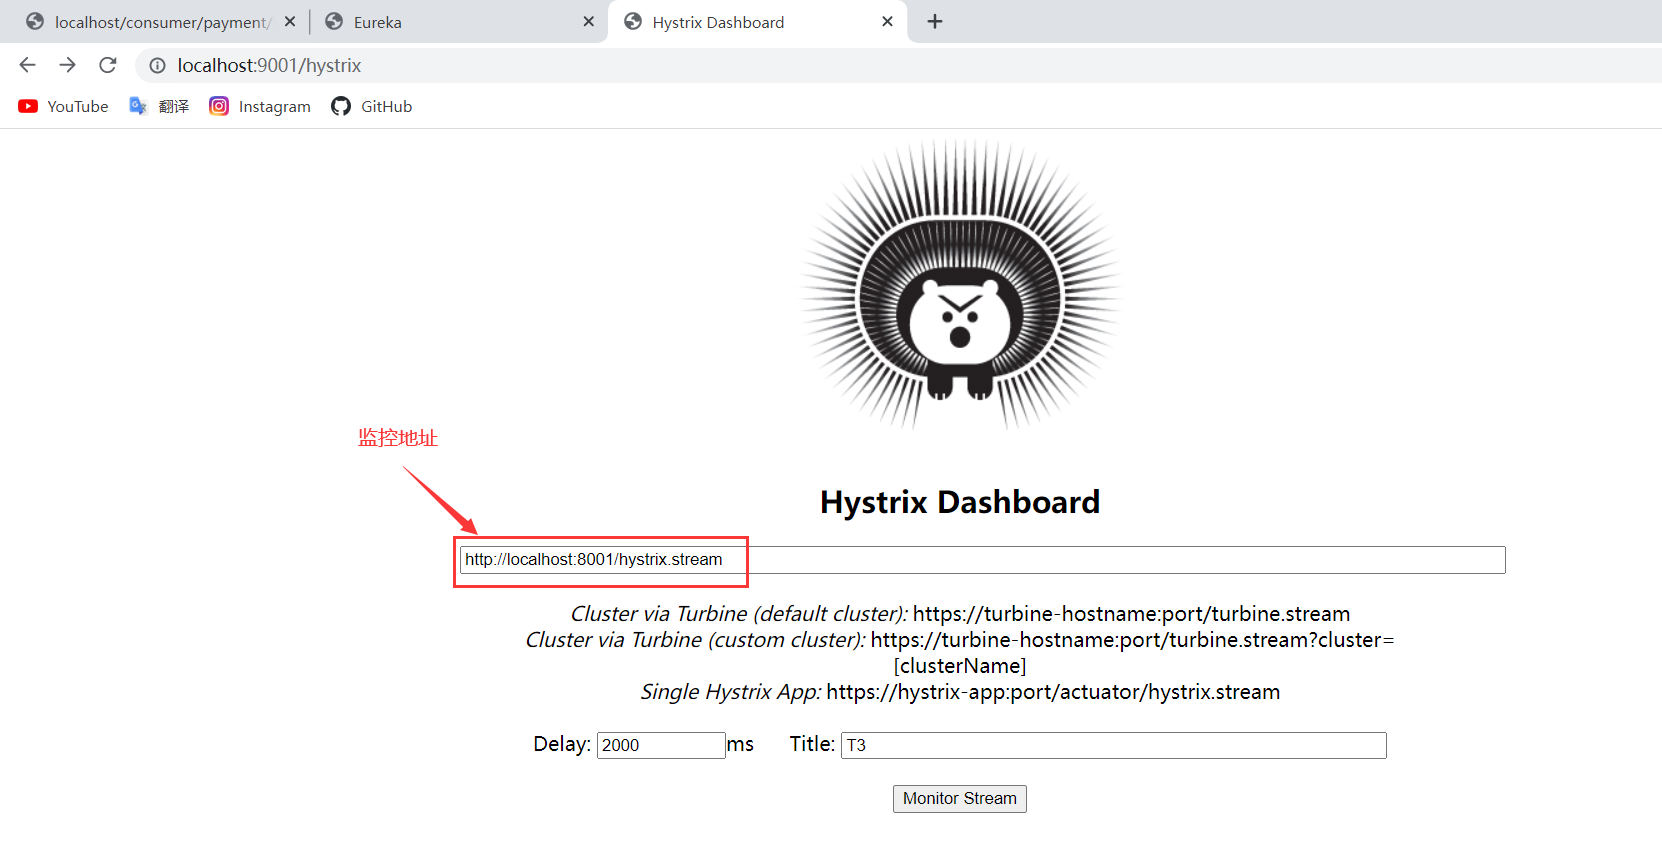Viewport: 1662px width, 856px height.
Task: Click the Eureka tab favicon
Action: pos(334,22)
